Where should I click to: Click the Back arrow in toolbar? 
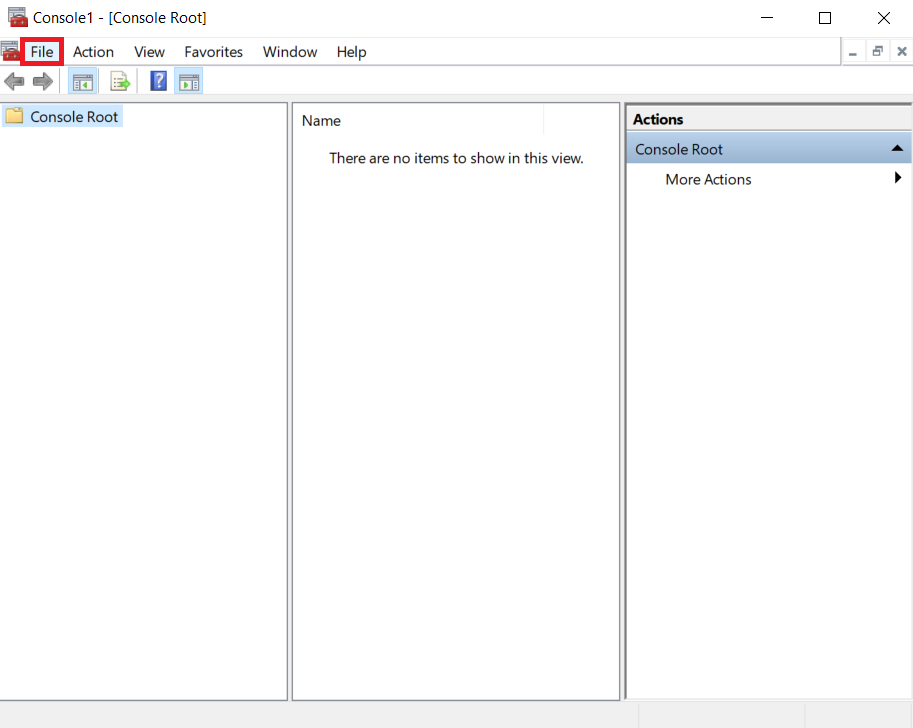click(x=14, y=82)
